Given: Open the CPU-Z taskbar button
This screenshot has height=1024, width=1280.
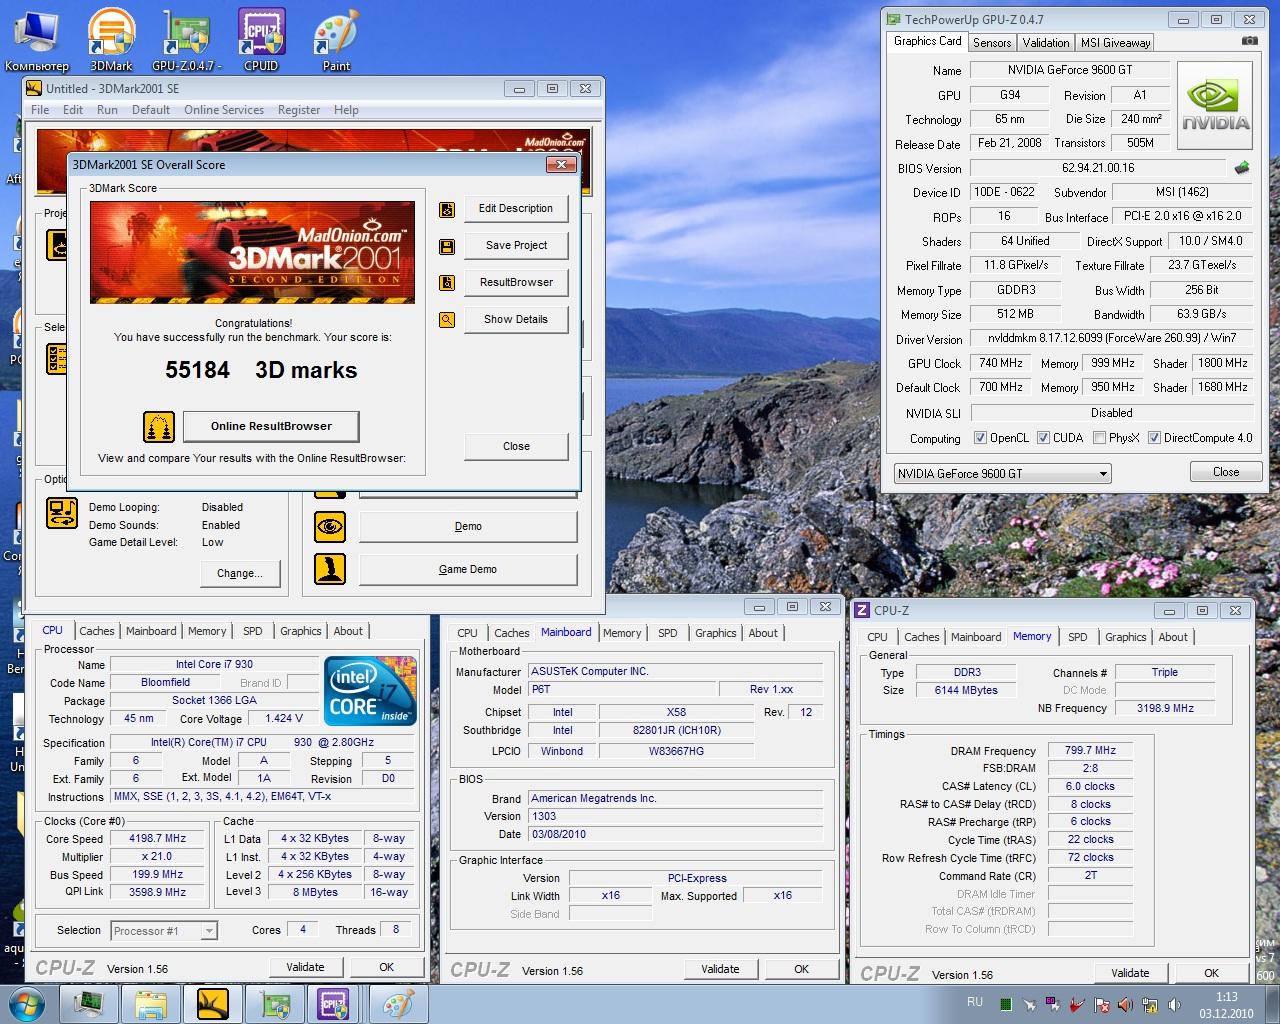Looking at the screenshot, I should point(333,1003).
